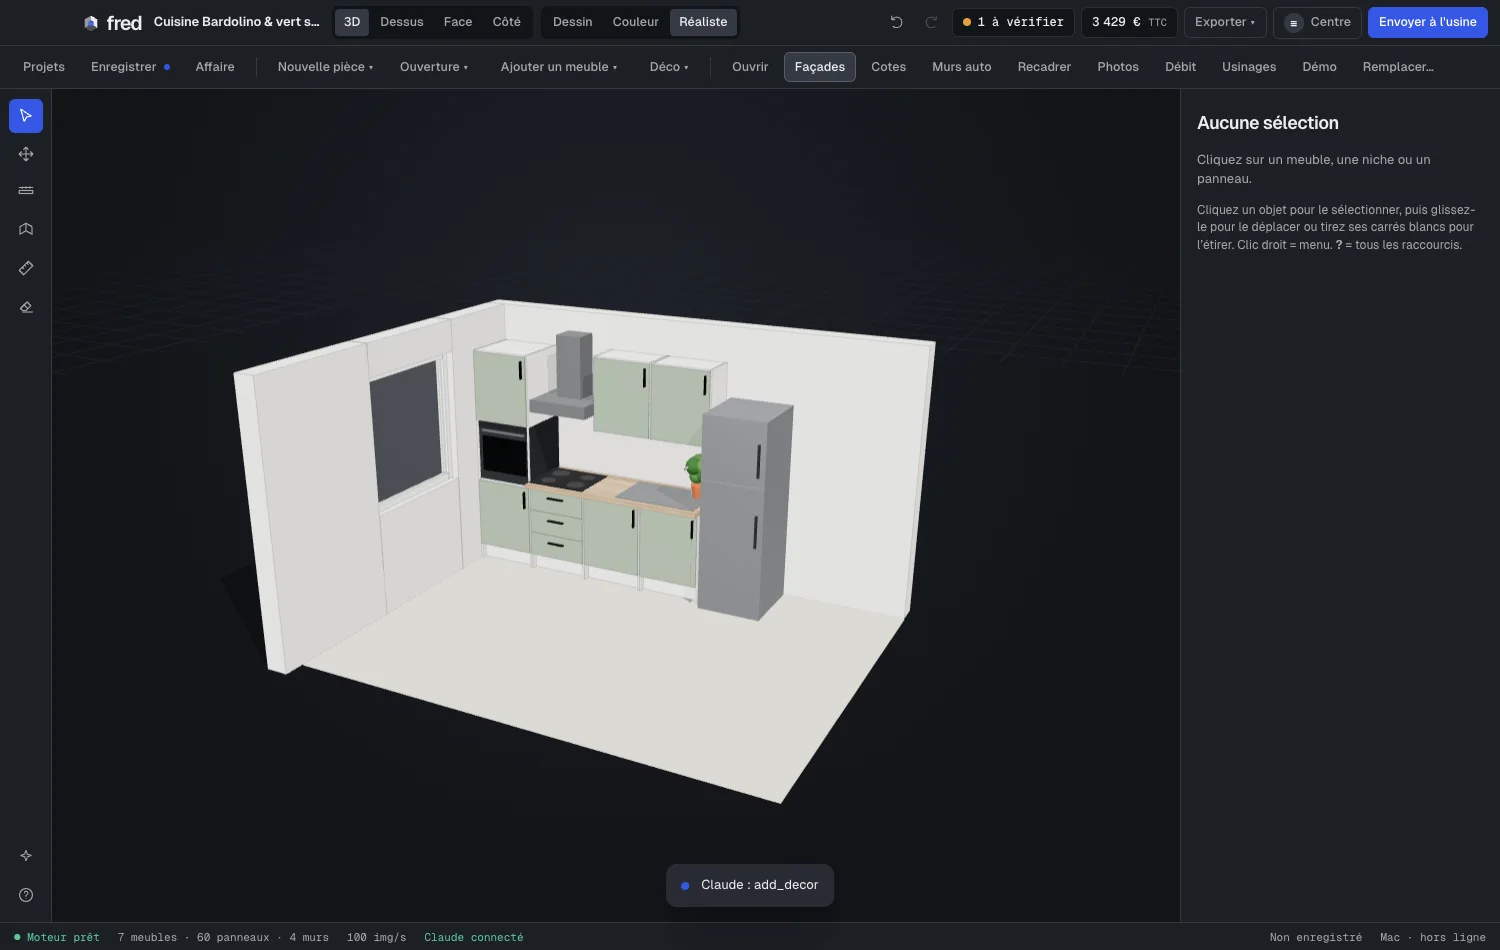Open the Ajouter un meuble dropdown
The width and height of the screenshot is (1500, 950).
559,67
